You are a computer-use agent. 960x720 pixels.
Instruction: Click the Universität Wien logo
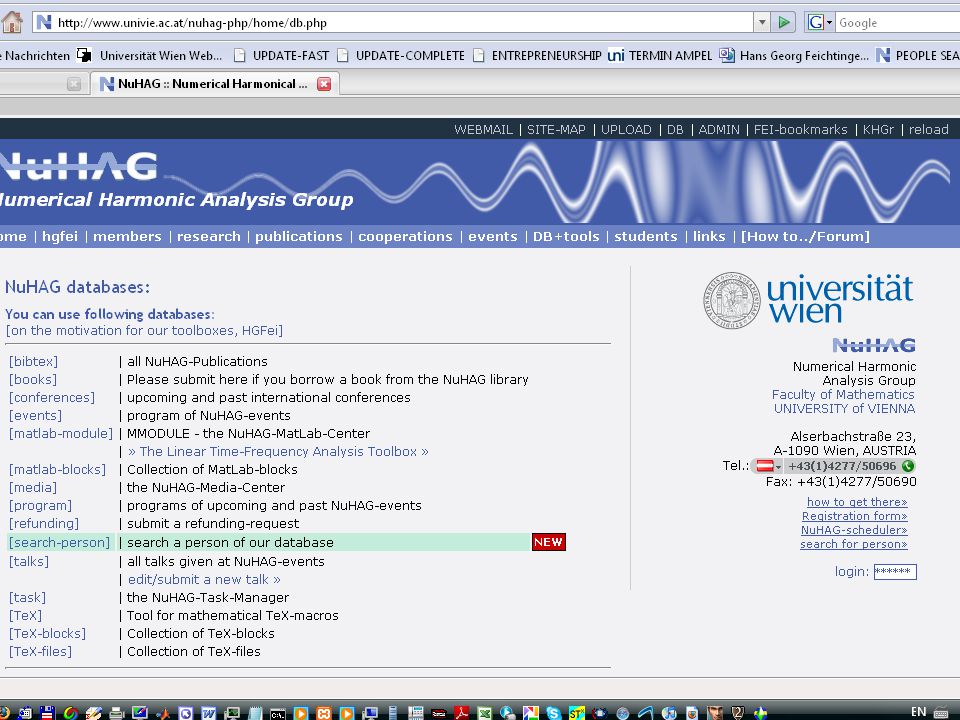click(808, 299)
